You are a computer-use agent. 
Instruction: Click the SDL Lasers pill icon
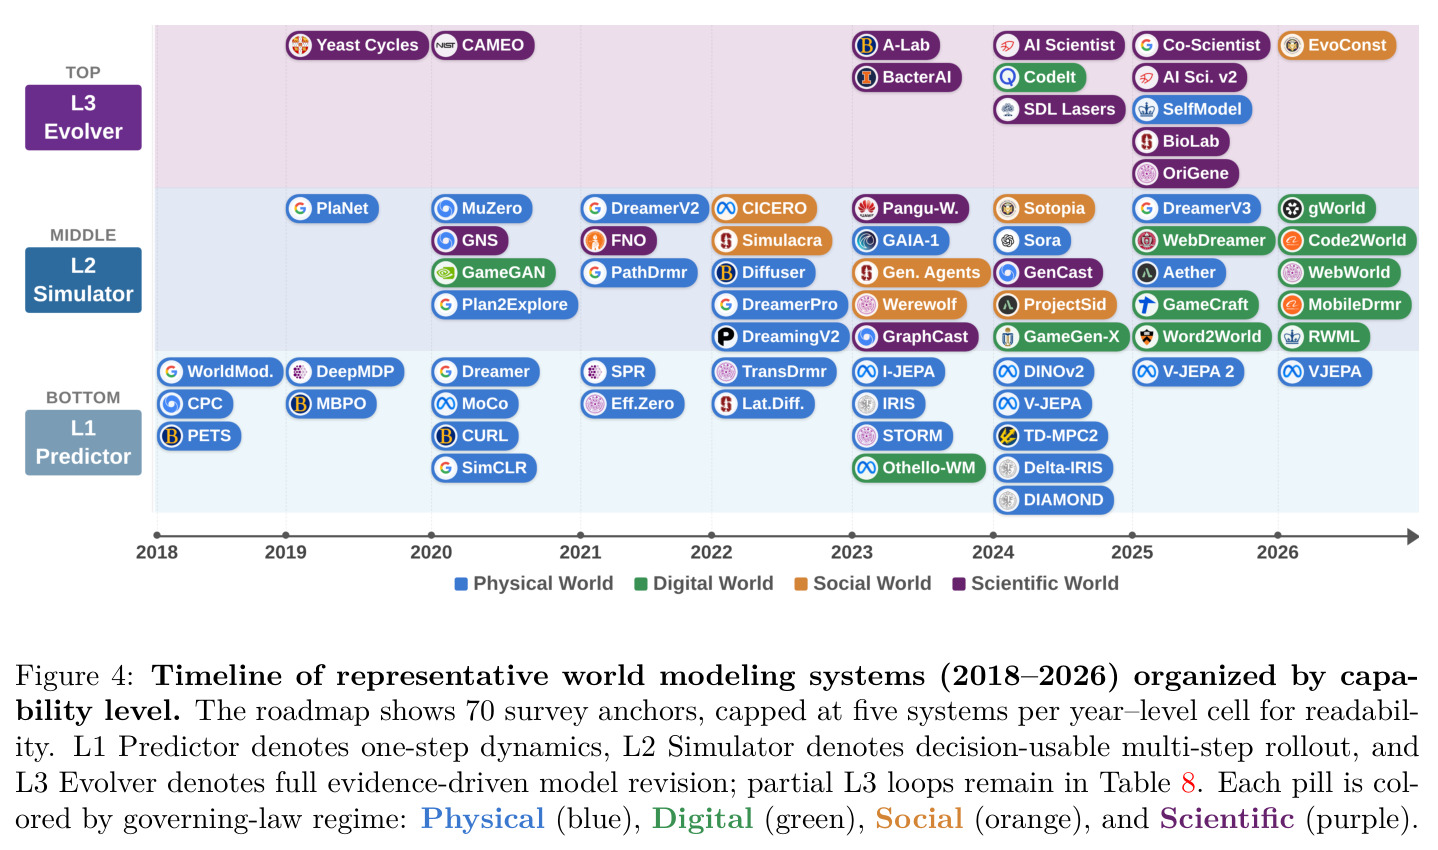click(1008, 109)
